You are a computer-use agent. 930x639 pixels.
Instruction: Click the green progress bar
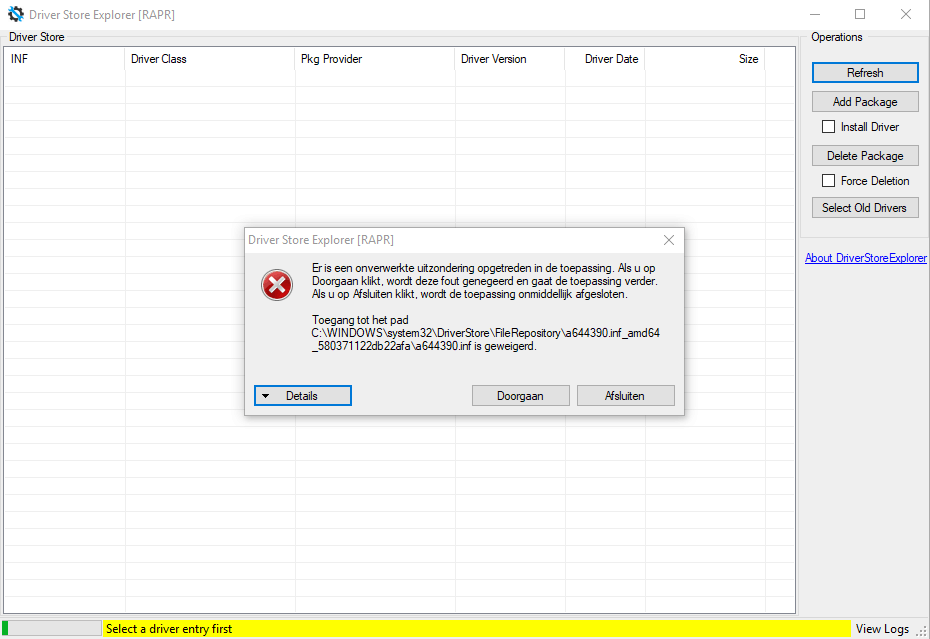point(52,628)
